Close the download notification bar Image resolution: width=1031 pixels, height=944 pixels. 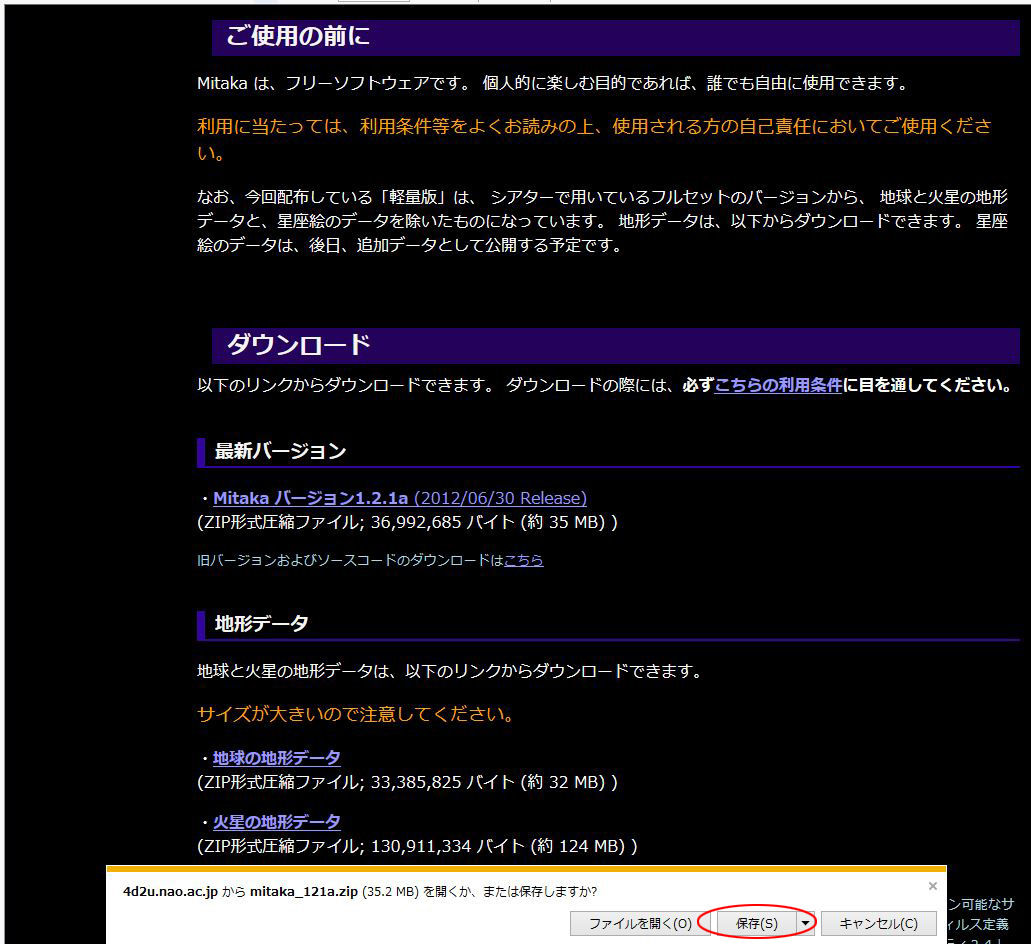(x=932, y=886)
